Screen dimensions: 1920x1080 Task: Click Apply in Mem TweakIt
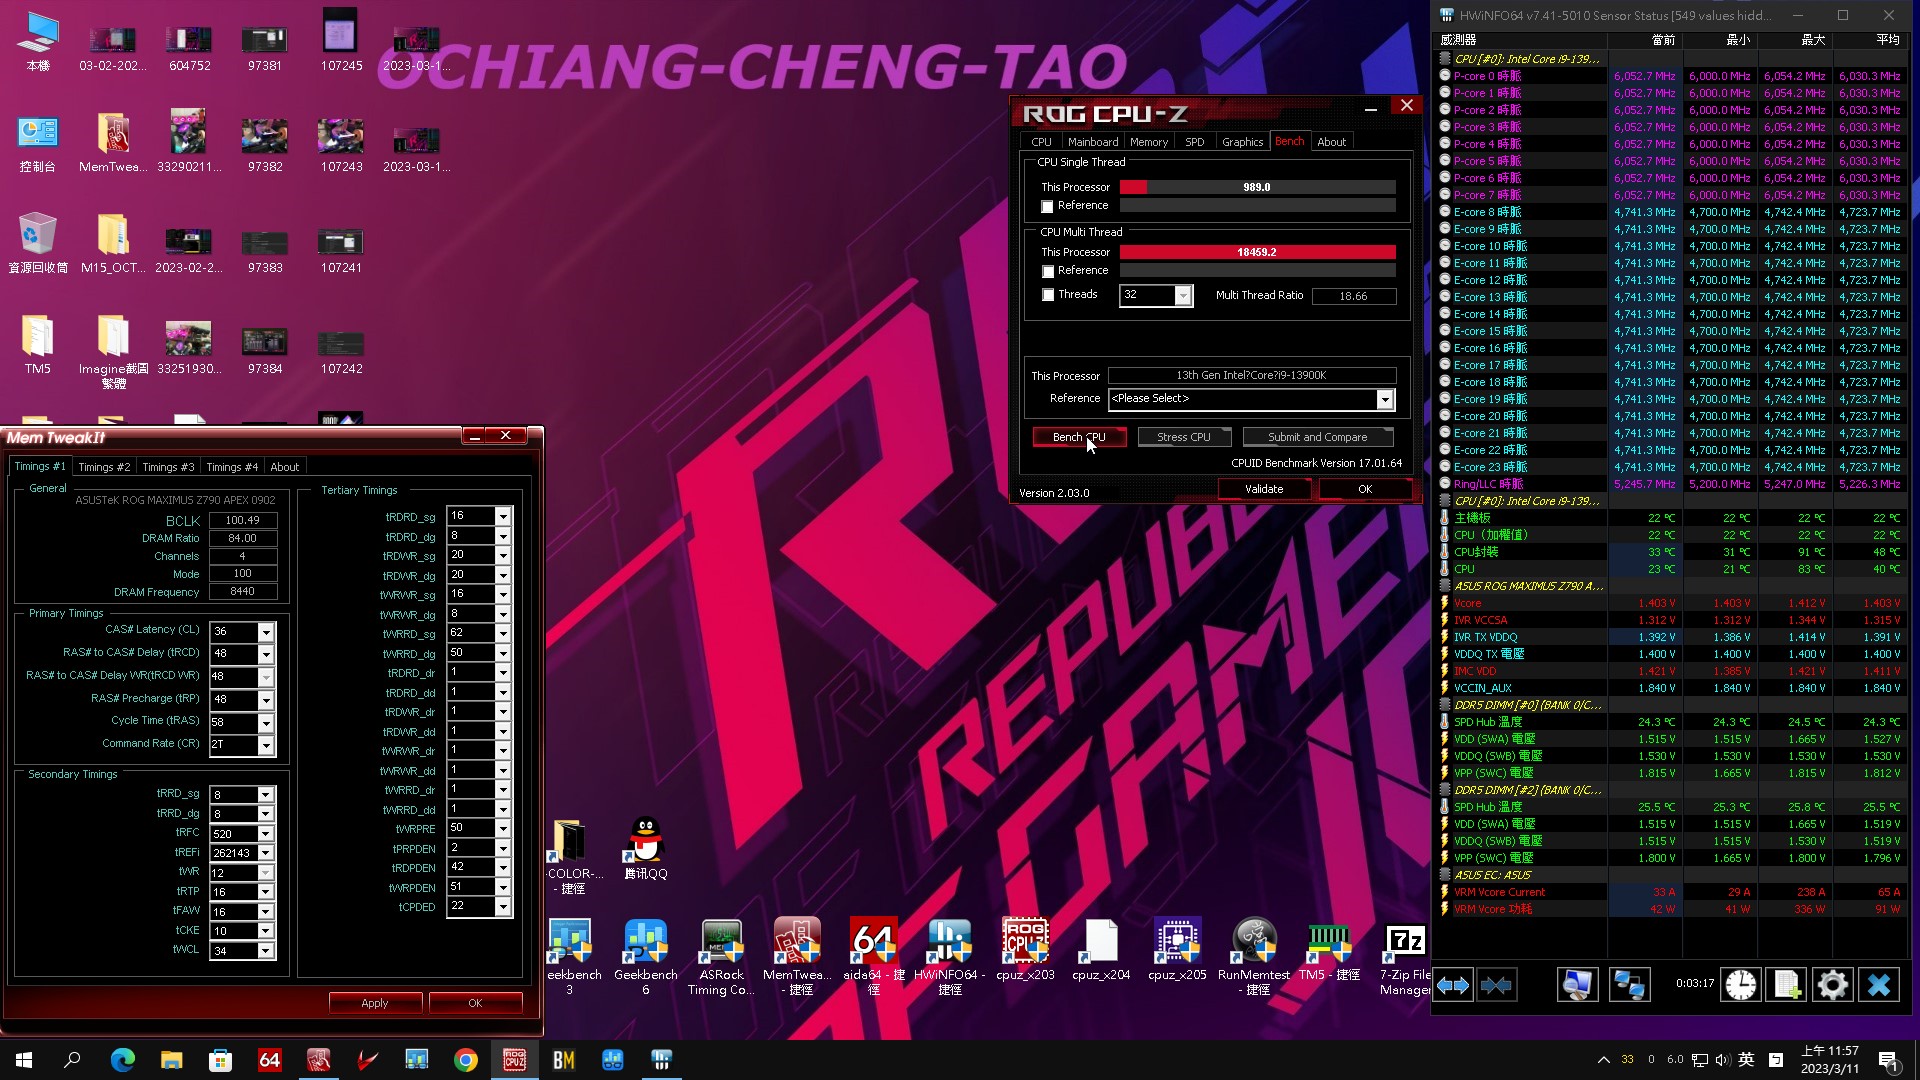coord(375,1003)
